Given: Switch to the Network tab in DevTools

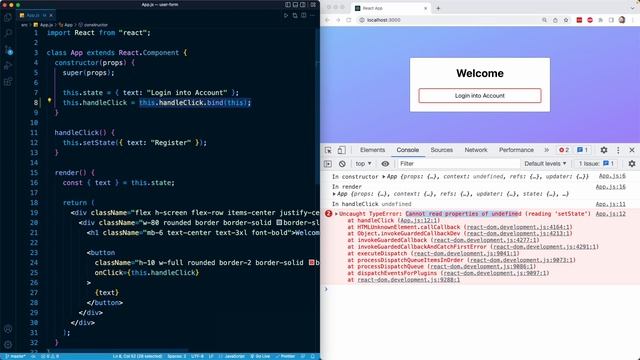Looking at the screenshot, I should point(476,150).
